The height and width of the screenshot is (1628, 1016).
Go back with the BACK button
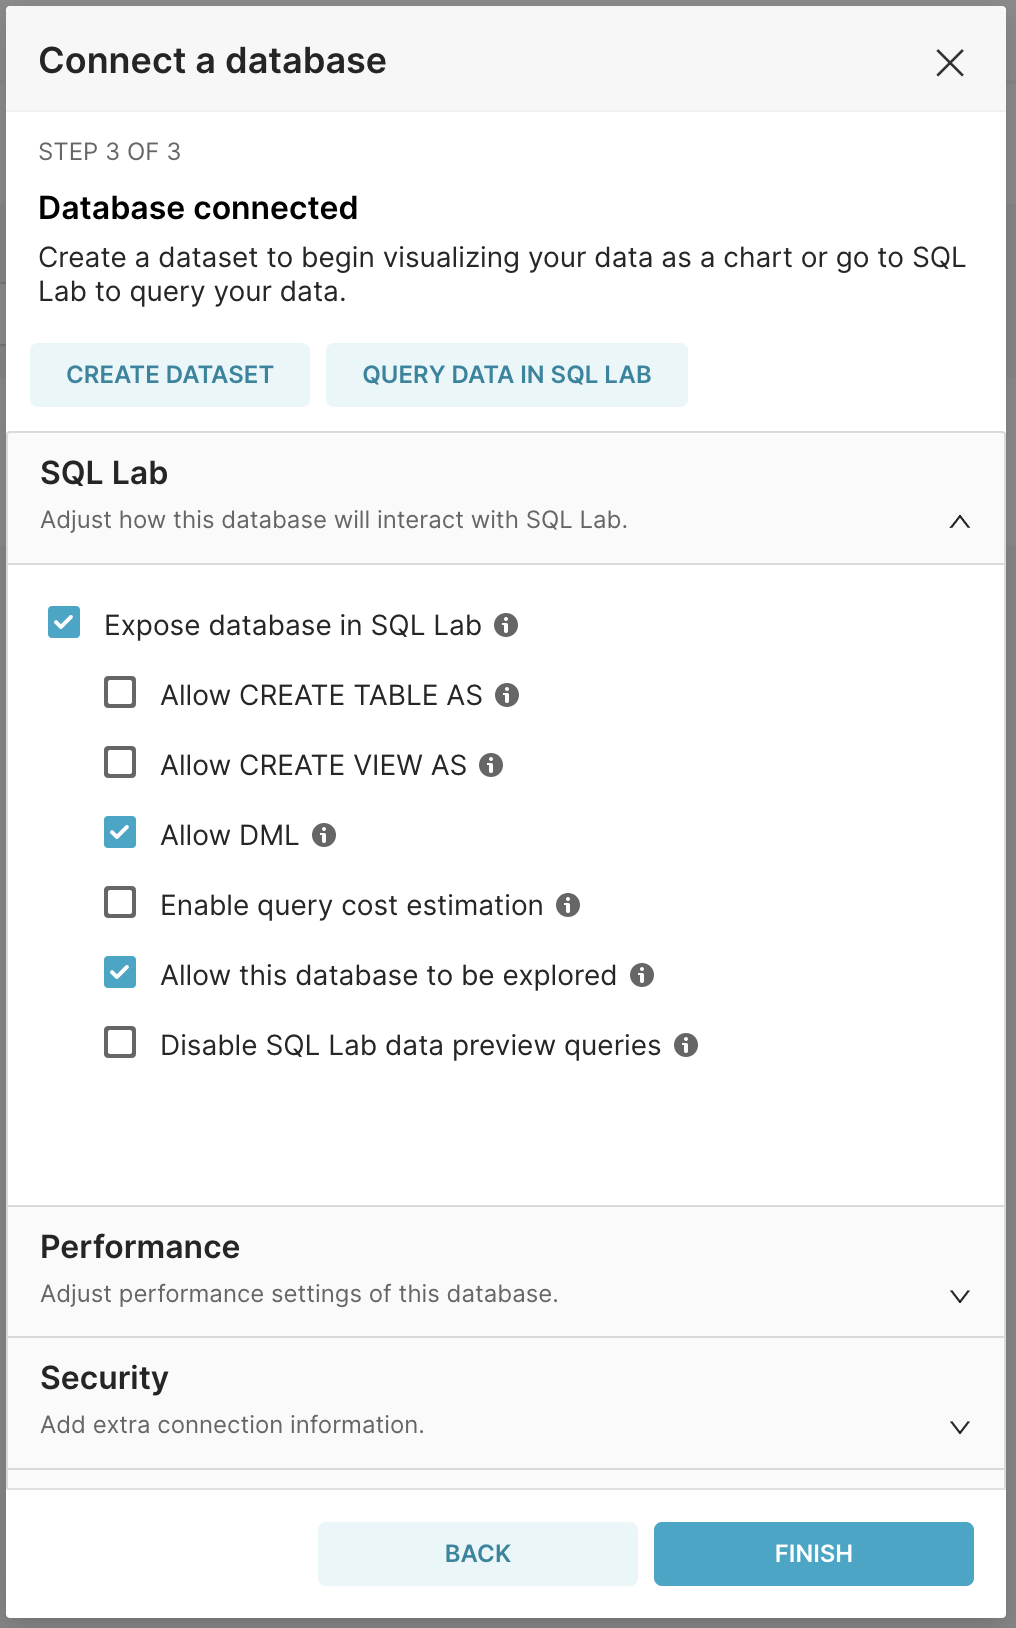[x=477, y=1553]
